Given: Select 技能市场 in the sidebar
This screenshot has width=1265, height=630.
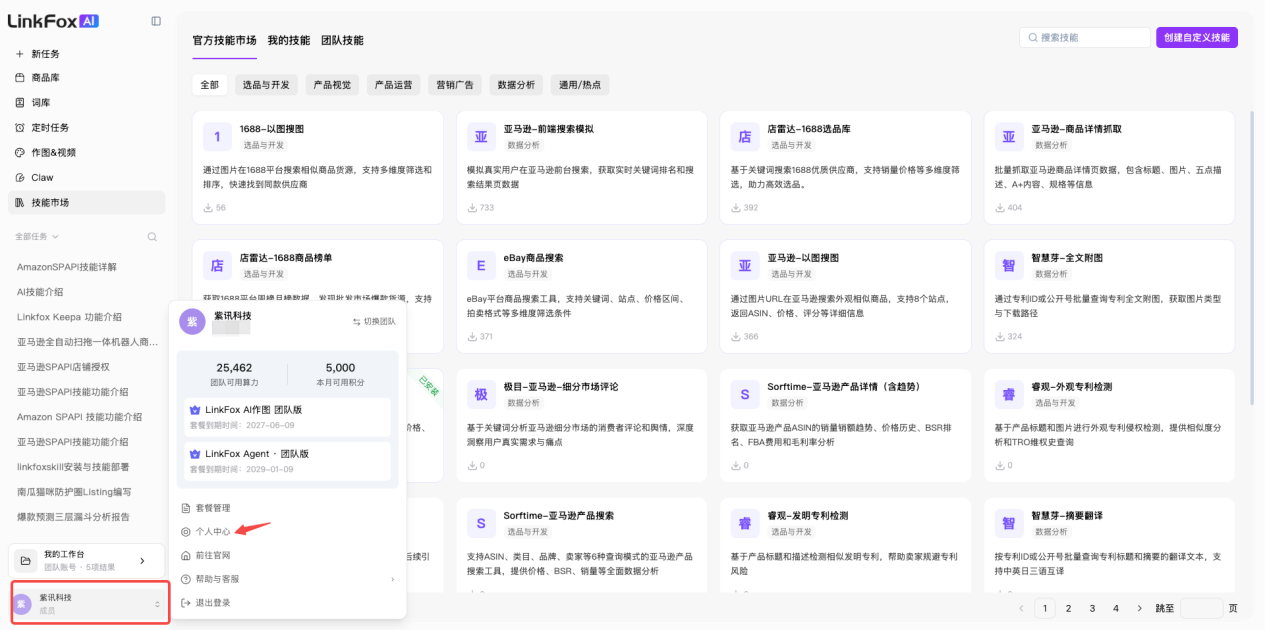Looking at the screenshot, I should [x=86, y=203].
